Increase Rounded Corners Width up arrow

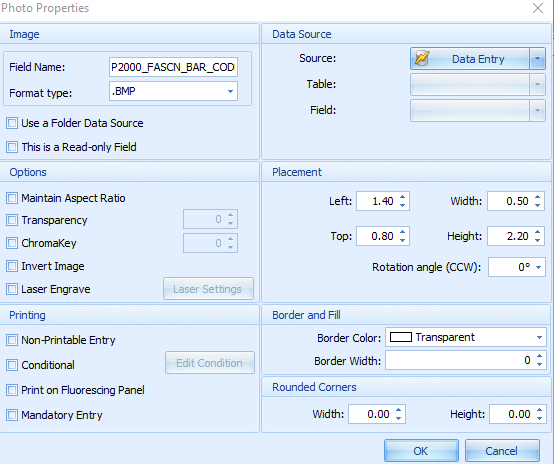tap(399, 410)
